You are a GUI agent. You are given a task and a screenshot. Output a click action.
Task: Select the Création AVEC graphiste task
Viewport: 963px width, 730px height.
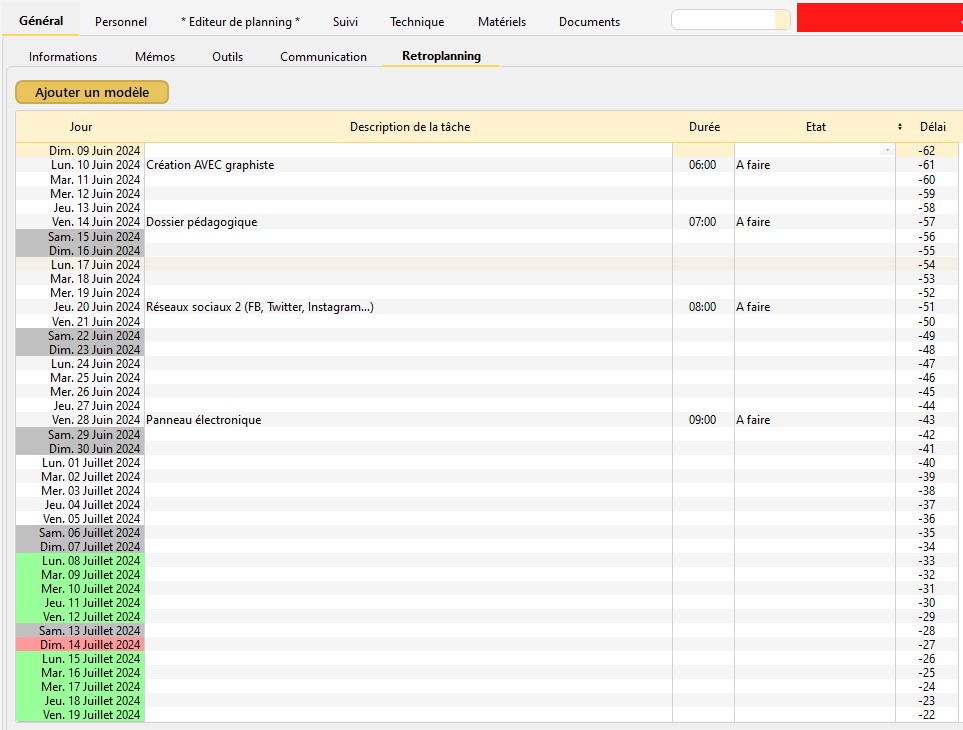point(210,165)
